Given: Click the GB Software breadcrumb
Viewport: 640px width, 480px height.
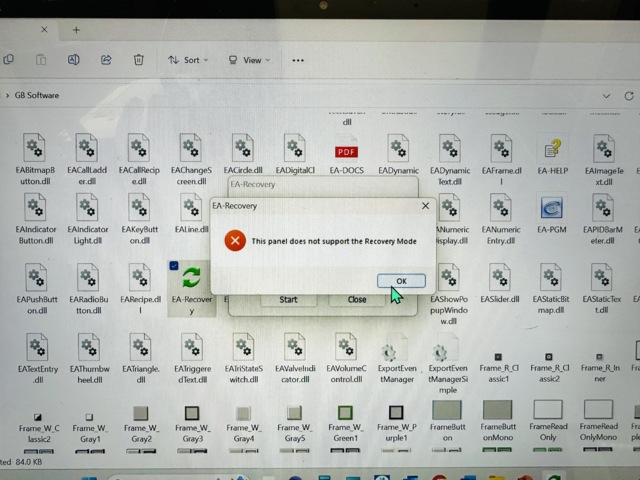Looking at the screenshot, I should point(37,95).
